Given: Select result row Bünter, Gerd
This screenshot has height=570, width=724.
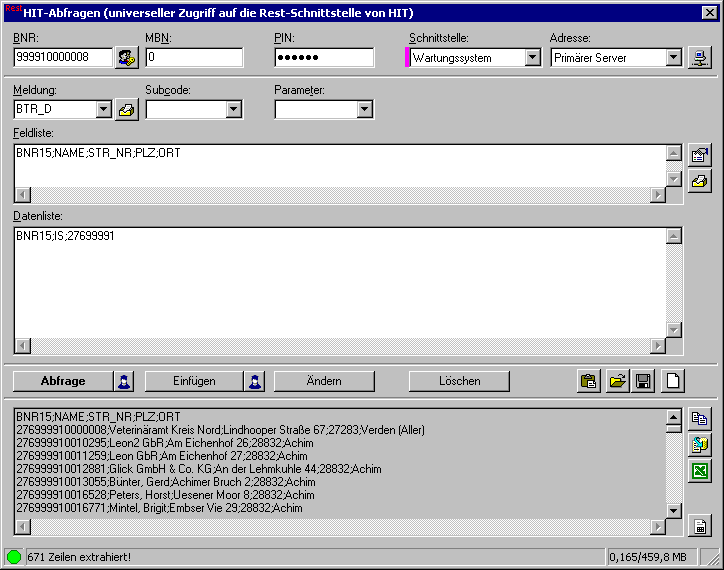Looking at the screenshot, I should (x=166, y=482).
